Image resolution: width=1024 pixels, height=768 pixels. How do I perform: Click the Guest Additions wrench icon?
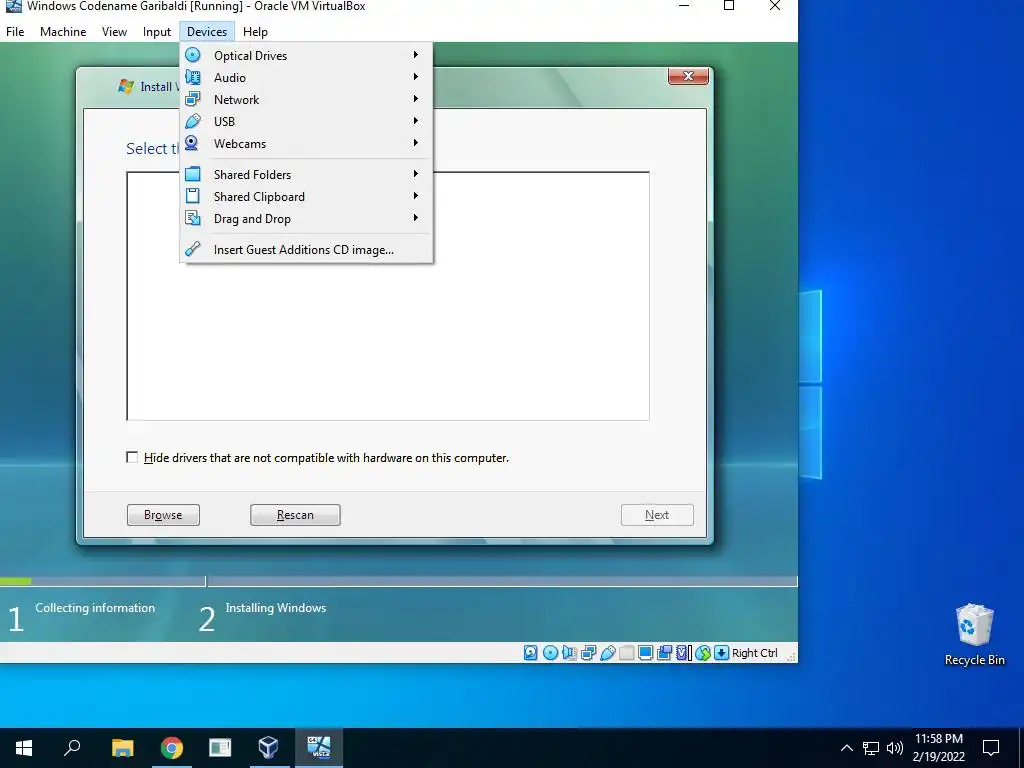[193, 249]
